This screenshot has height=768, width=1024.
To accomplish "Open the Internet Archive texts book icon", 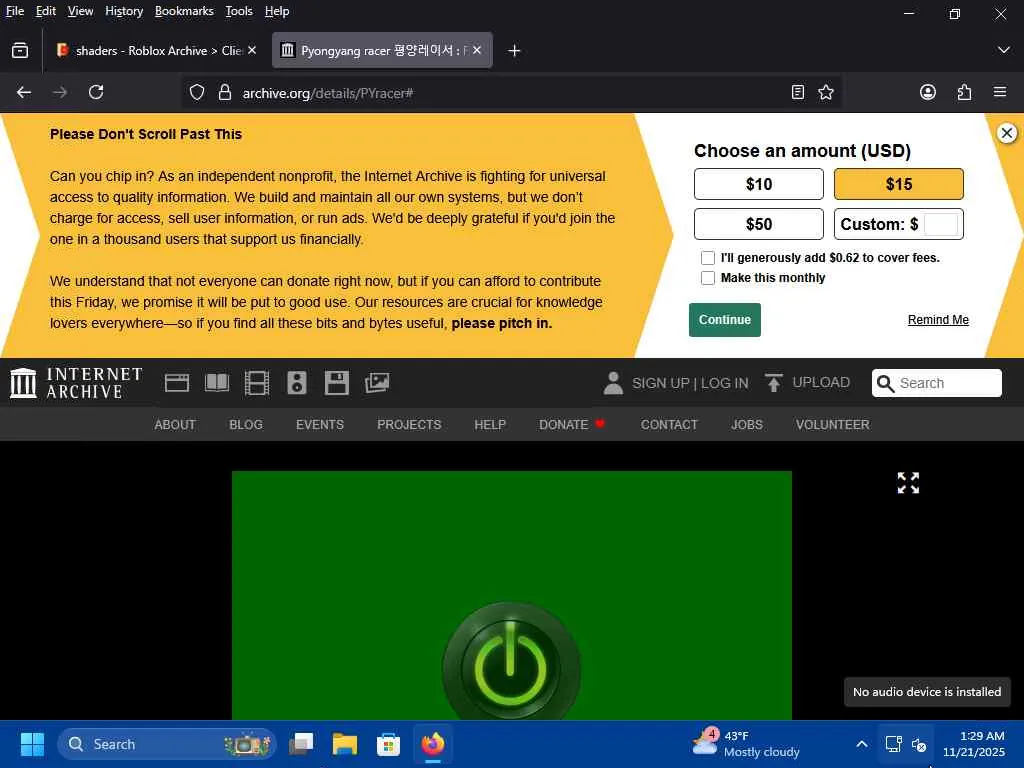I will 217,383.
